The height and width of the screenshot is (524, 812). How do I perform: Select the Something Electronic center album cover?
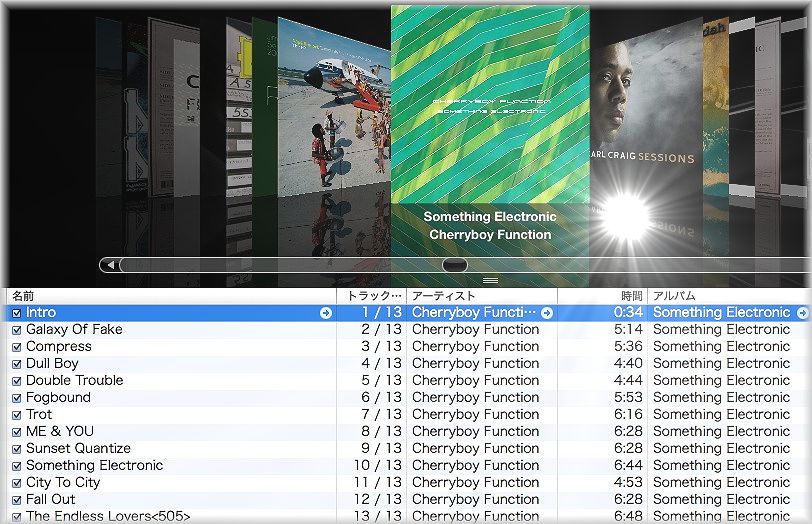(490, 104)
